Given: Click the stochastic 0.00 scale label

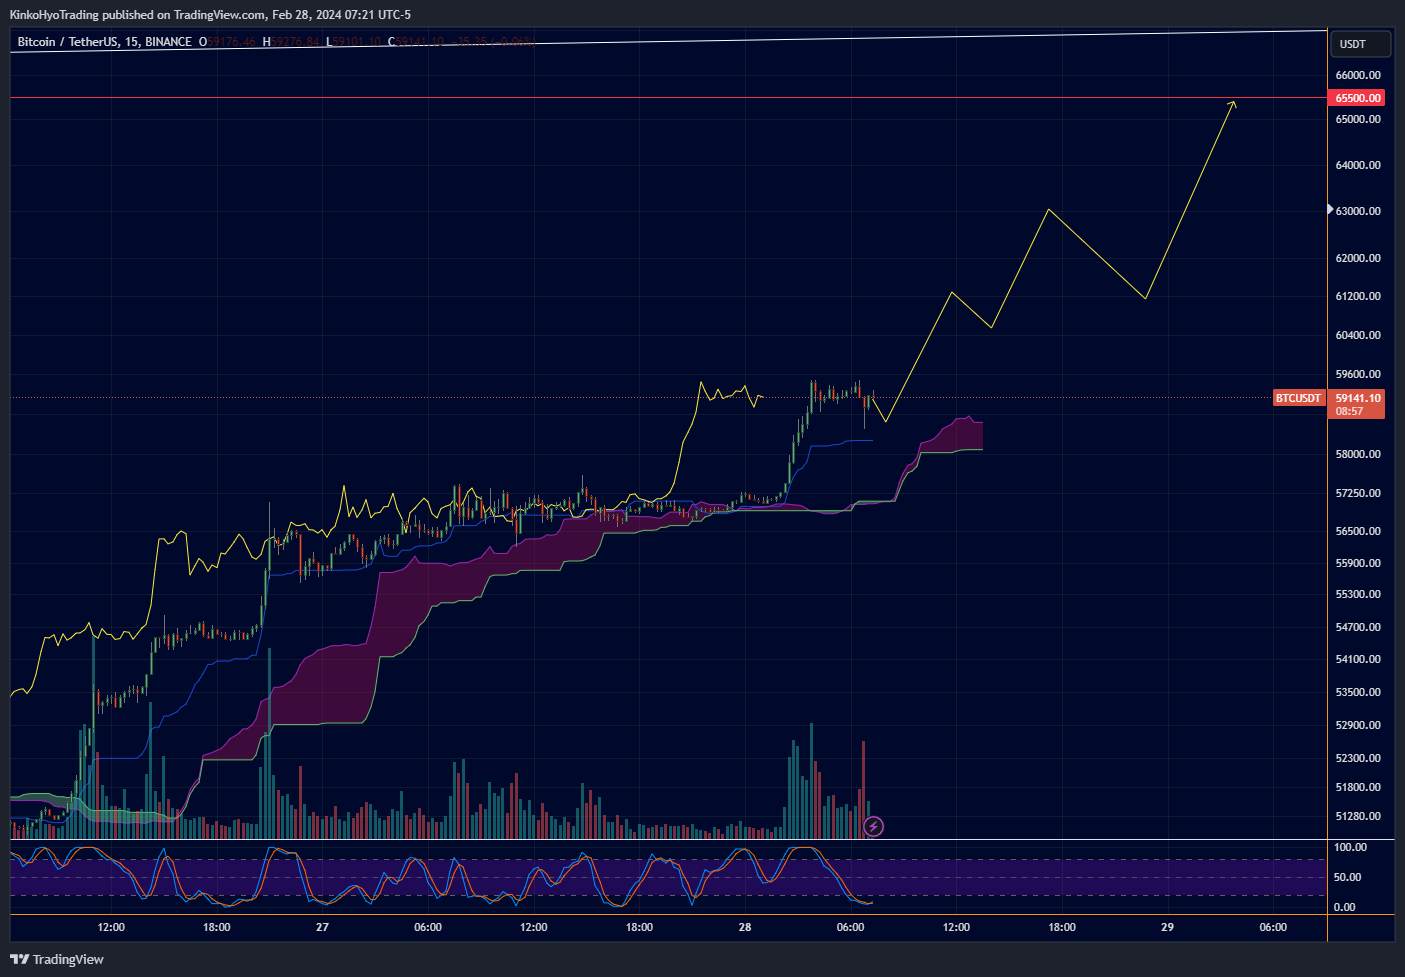Looking at the screenshot, I should click(1346, 907).
